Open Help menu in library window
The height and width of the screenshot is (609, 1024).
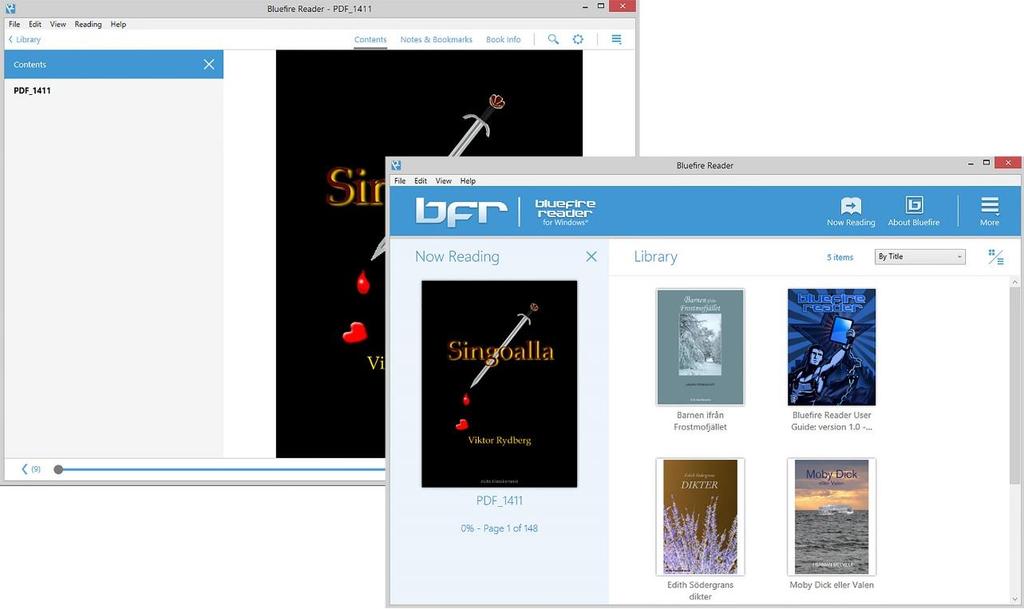tap(468, 181)
